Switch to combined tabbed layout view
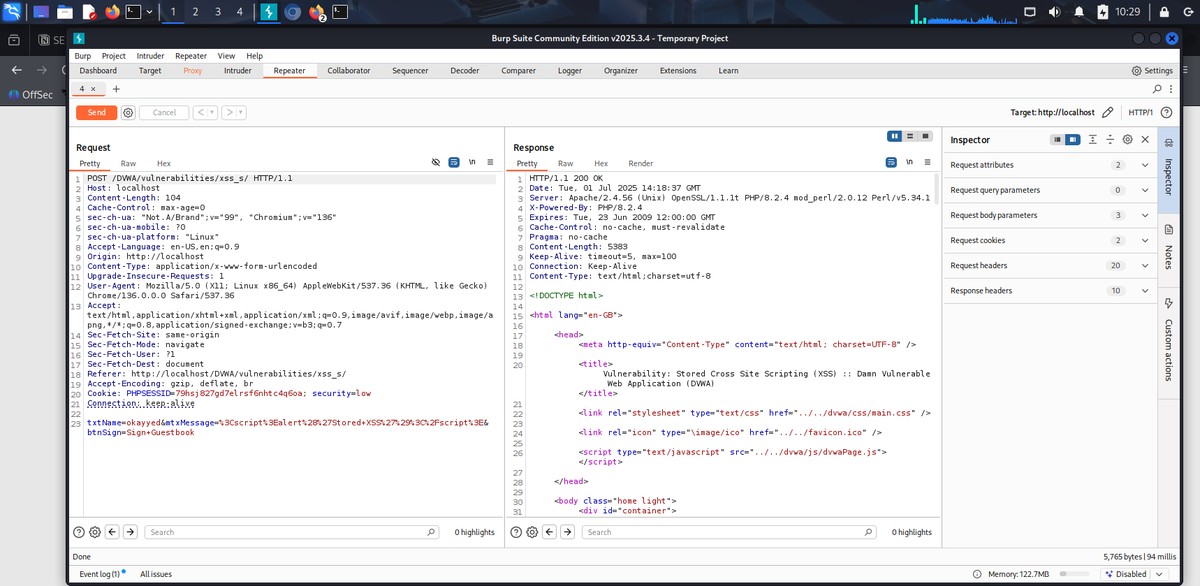 (x=927, y=135)
